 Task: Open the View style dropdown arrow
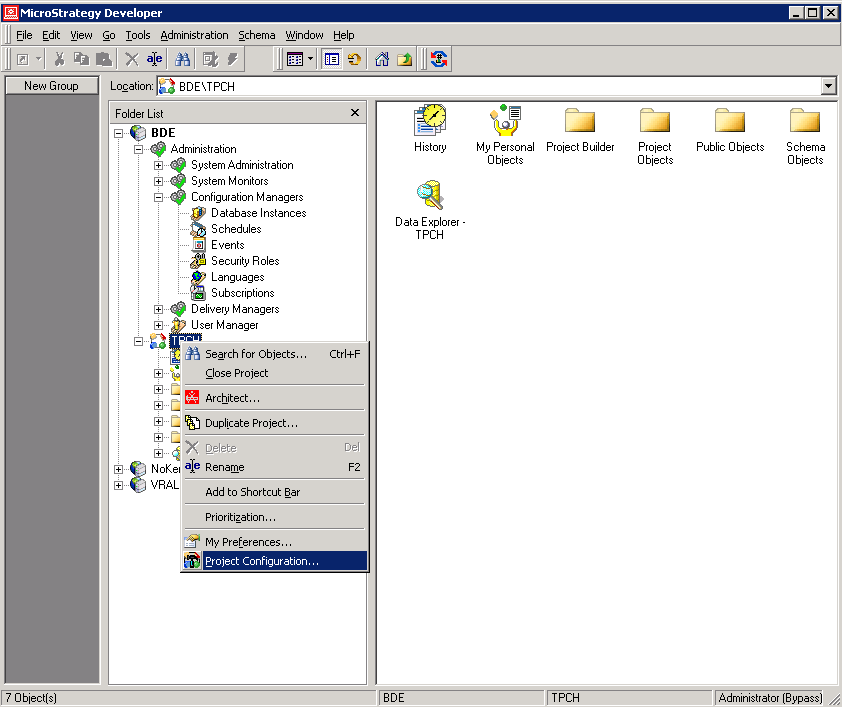[310, 59]
